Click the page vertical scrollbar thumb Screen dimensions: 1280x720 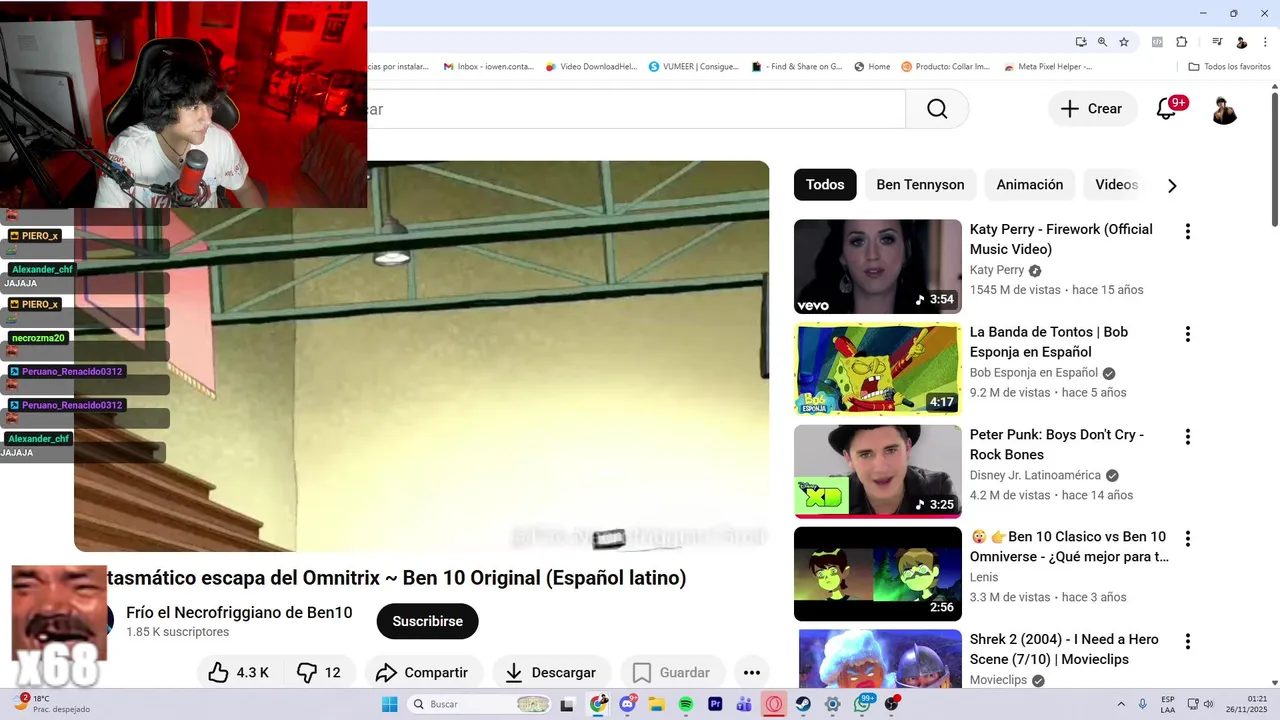pyautogui.click(x=1274, y=160)
